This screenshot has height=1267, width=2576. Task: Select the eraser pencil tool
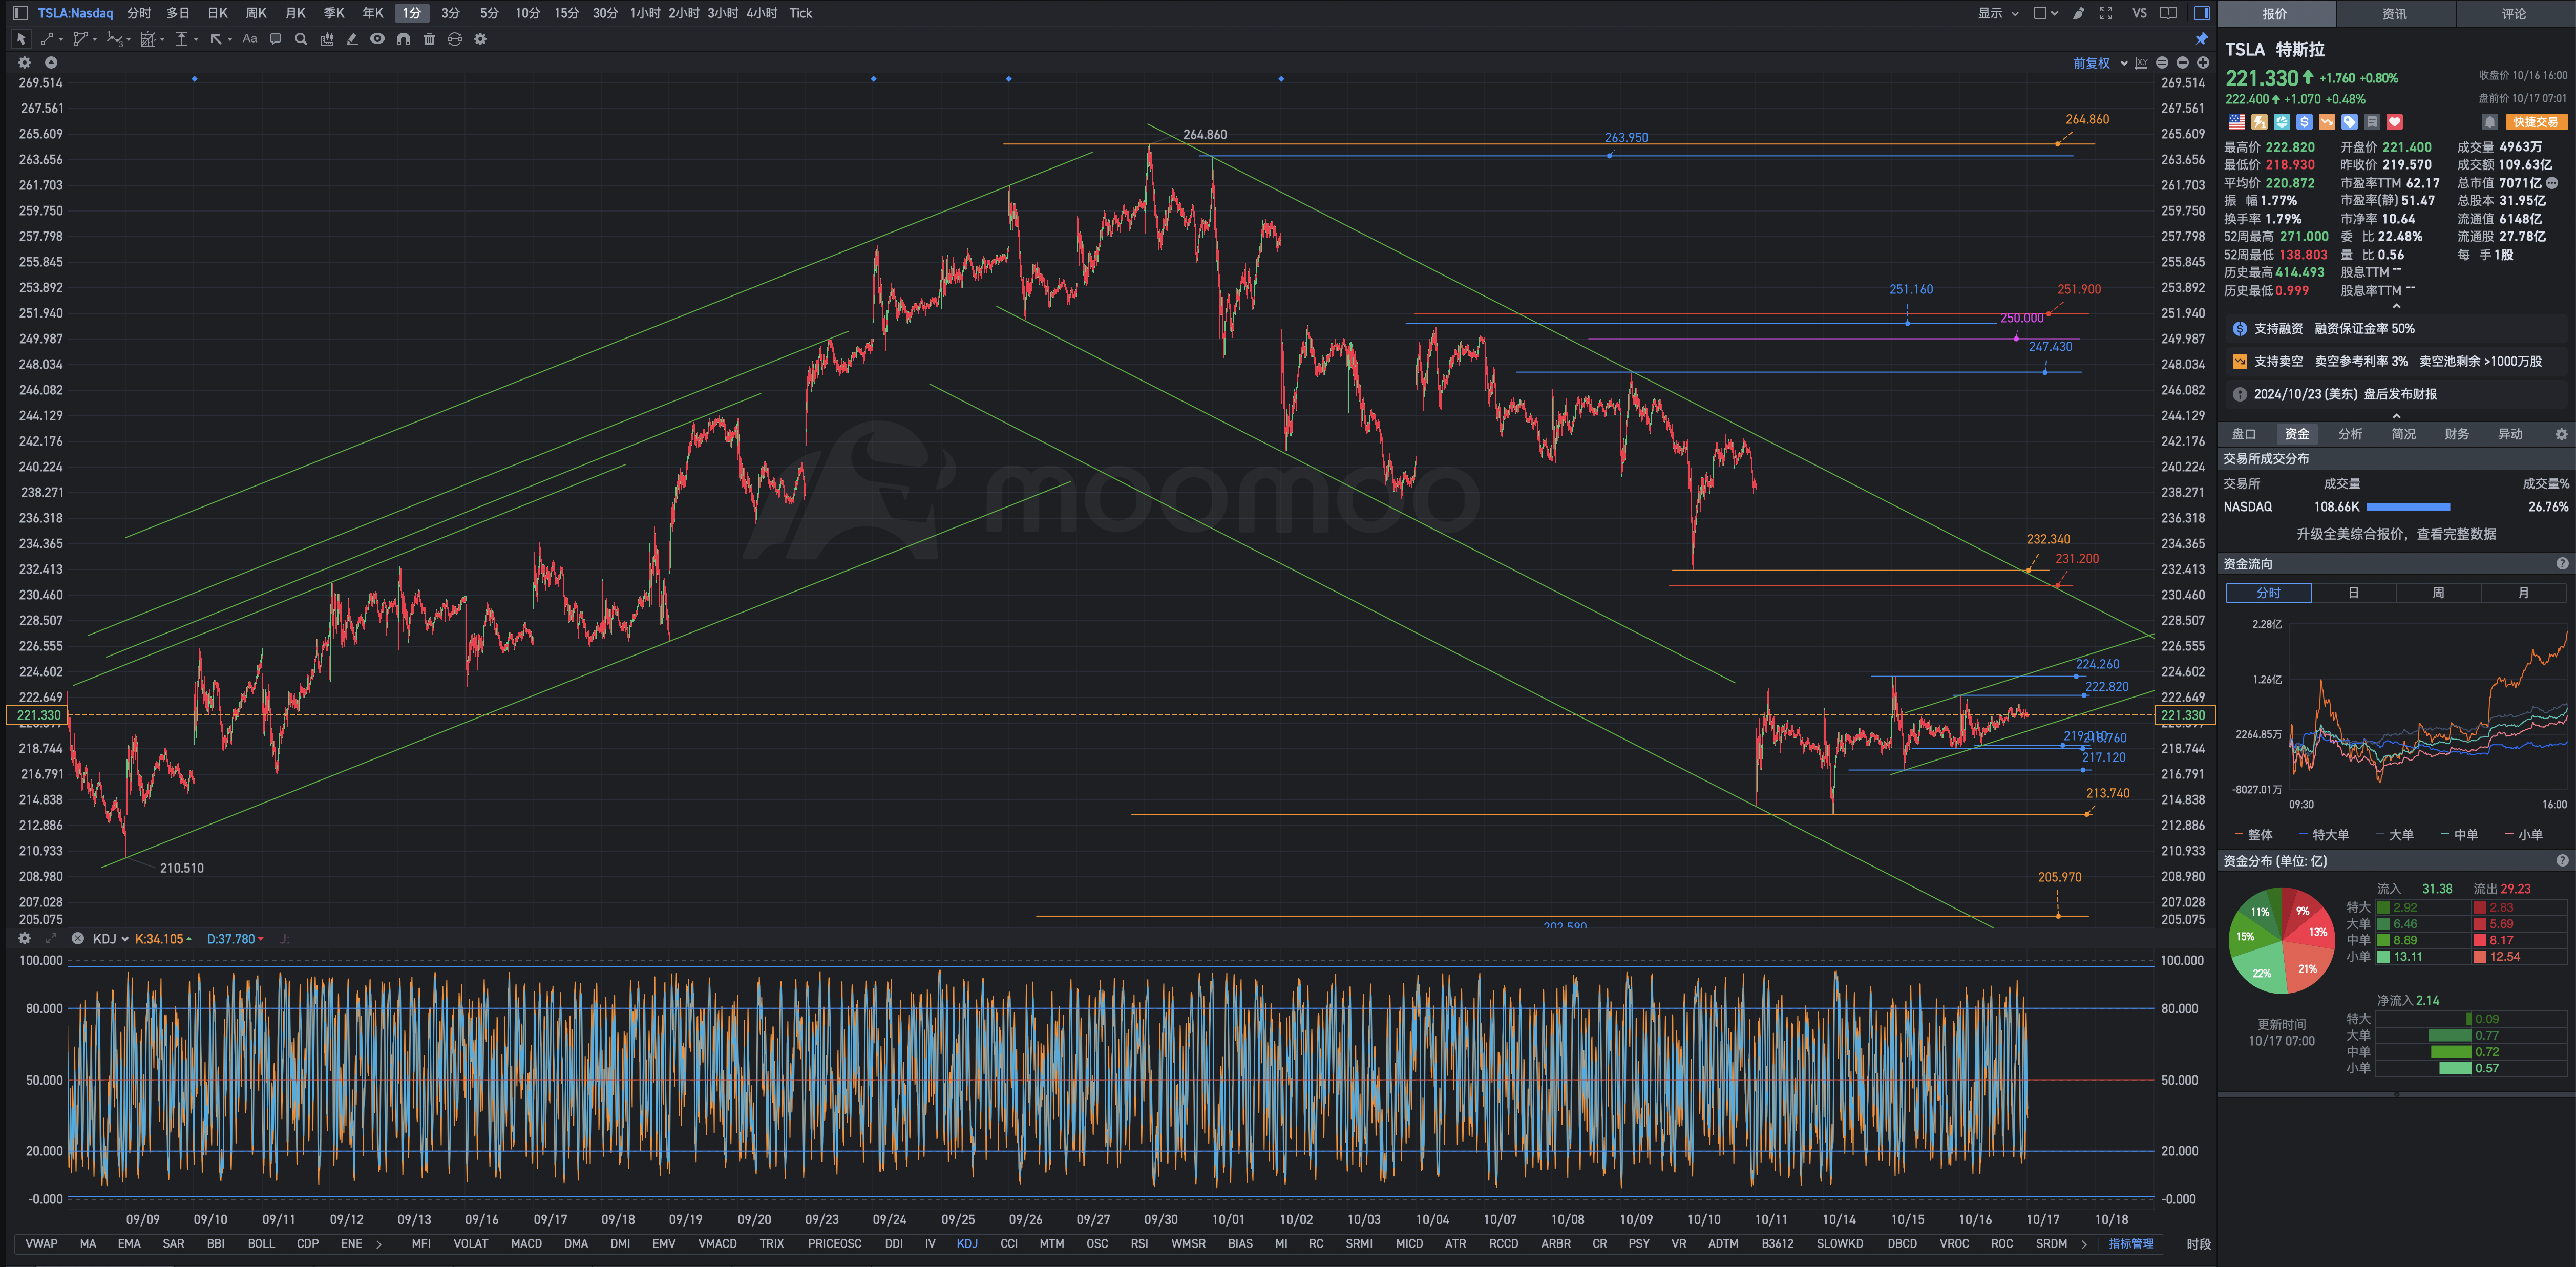coord(352,39)
